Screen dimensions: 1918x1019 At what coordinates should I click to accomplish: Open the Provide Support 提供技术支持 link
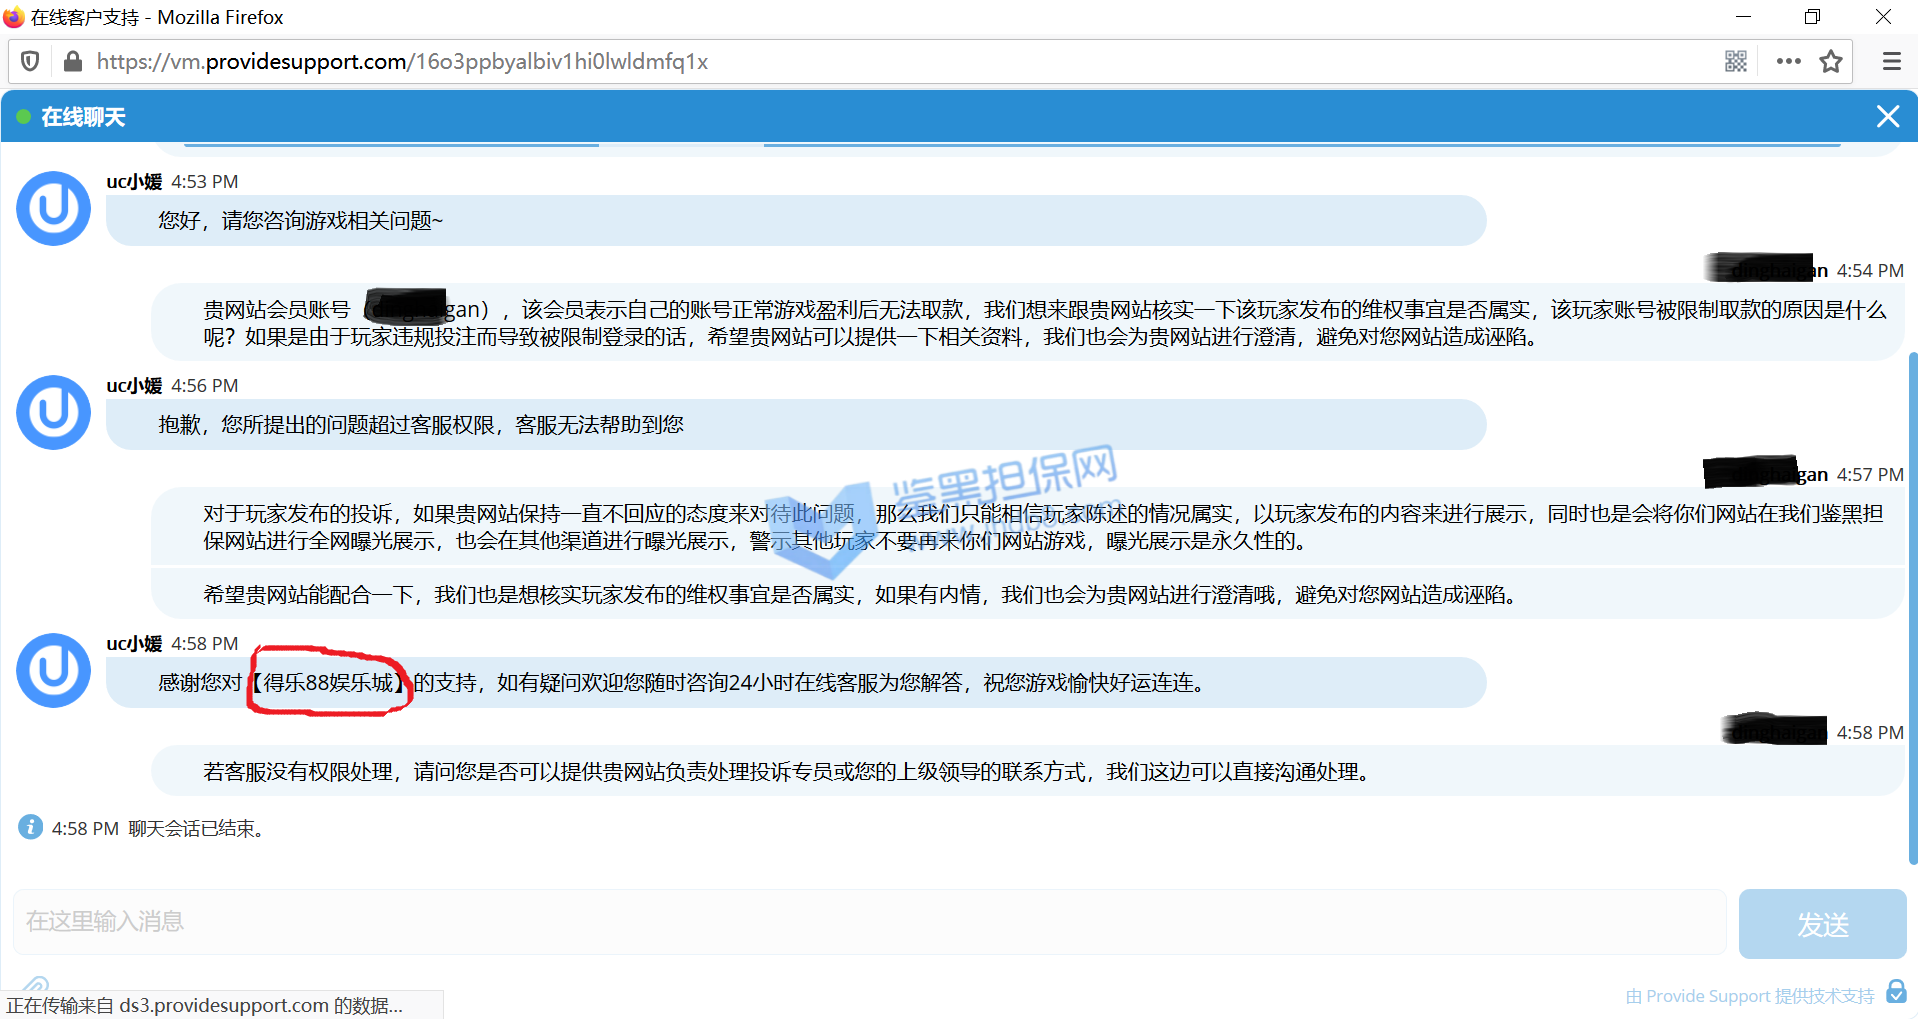pos(1750,996)
